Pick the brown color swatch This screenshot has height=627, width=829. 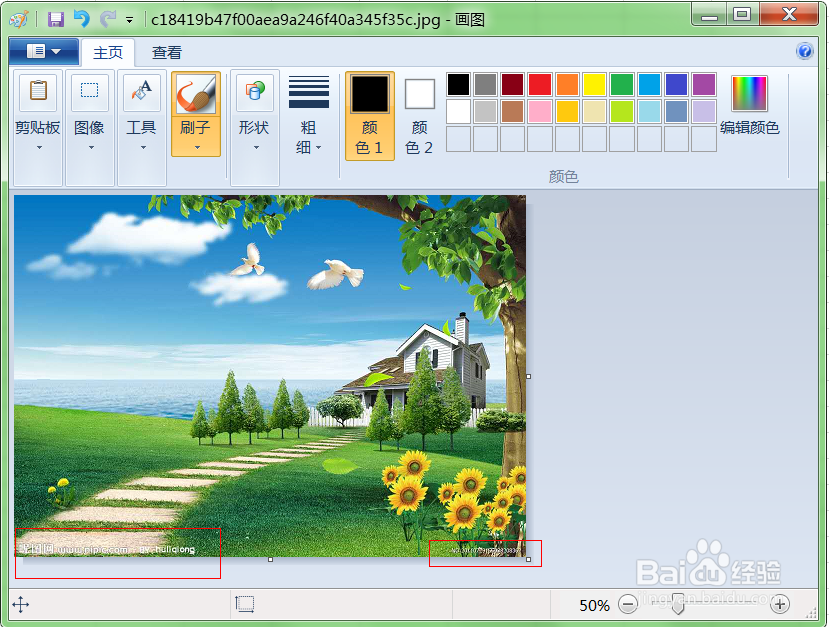[513, 112]
